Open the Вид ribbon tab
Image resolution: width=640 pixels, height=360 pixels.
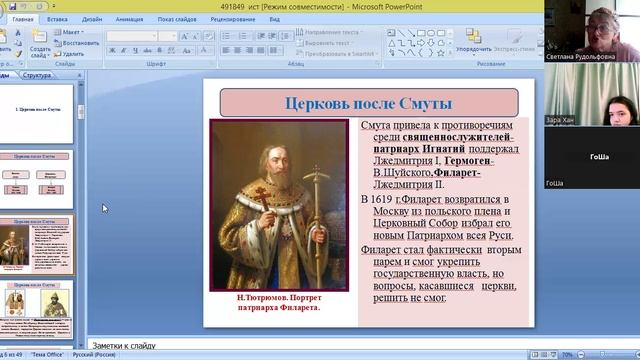coord(274,19)
